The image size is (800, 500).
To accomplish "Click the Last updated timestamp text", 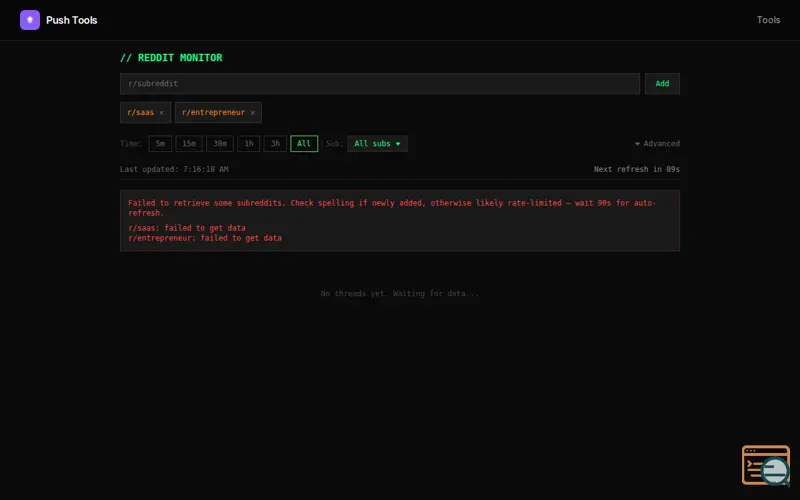I will pyautogui.click(x=174, y=169).
